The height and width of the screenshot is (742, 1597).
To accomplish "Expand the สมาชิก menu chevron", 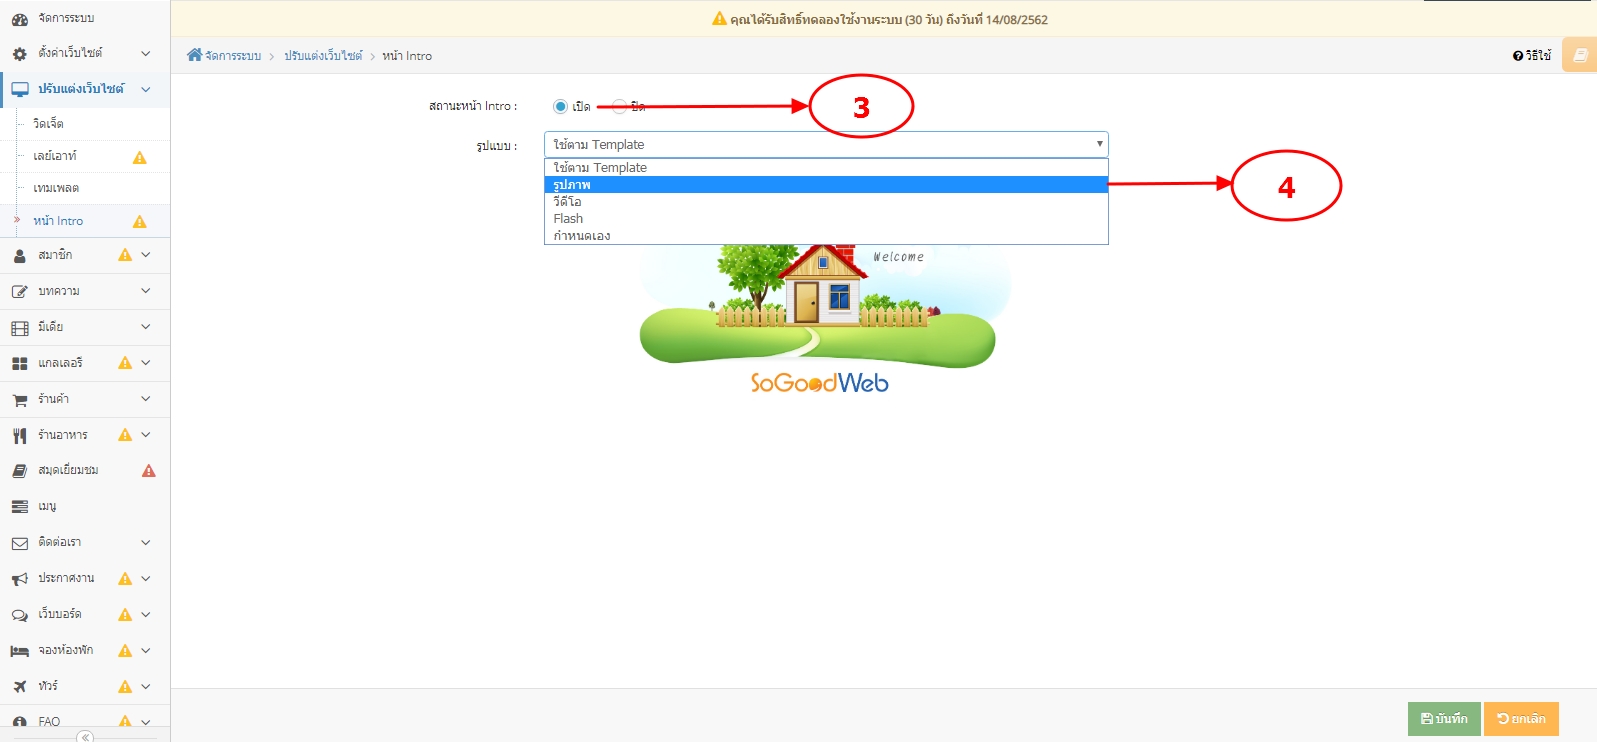I will pos(146,255).
